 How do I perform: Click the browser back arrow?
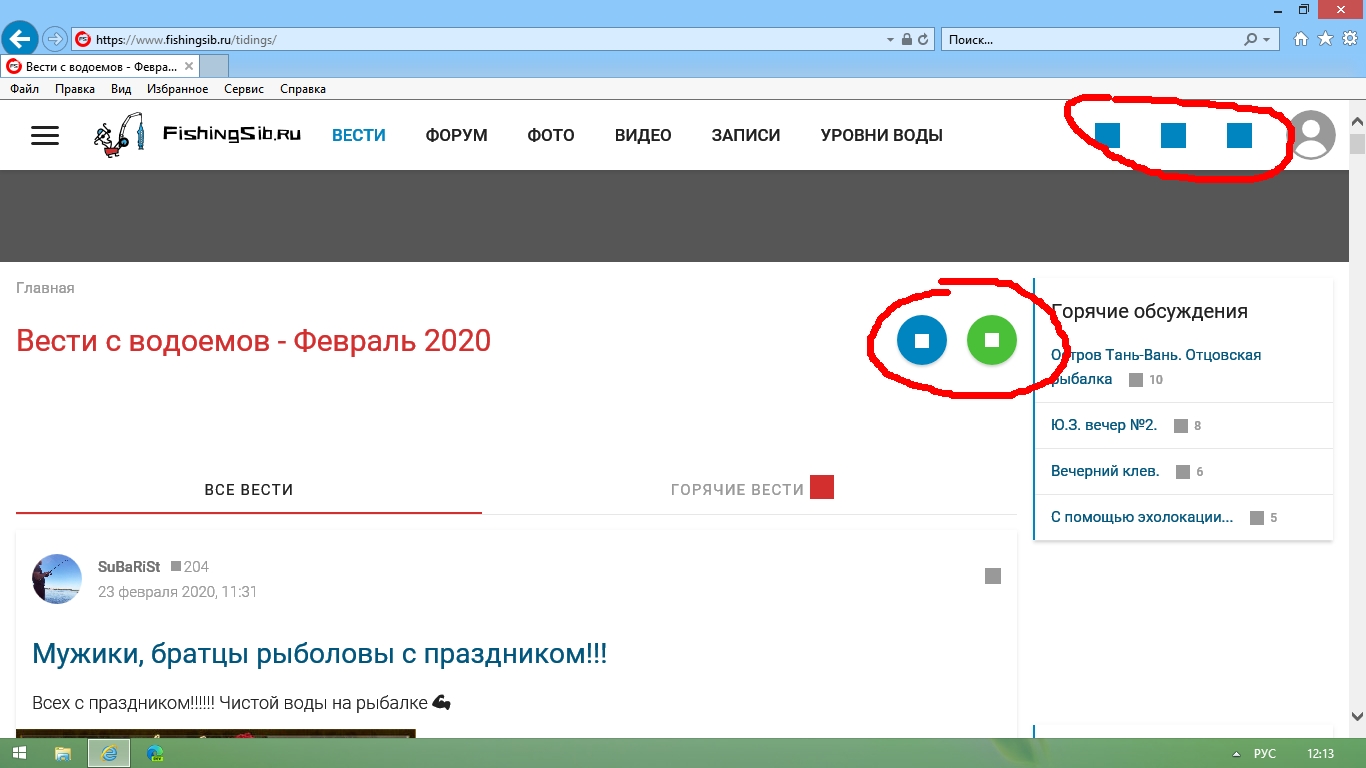[20, 40]
